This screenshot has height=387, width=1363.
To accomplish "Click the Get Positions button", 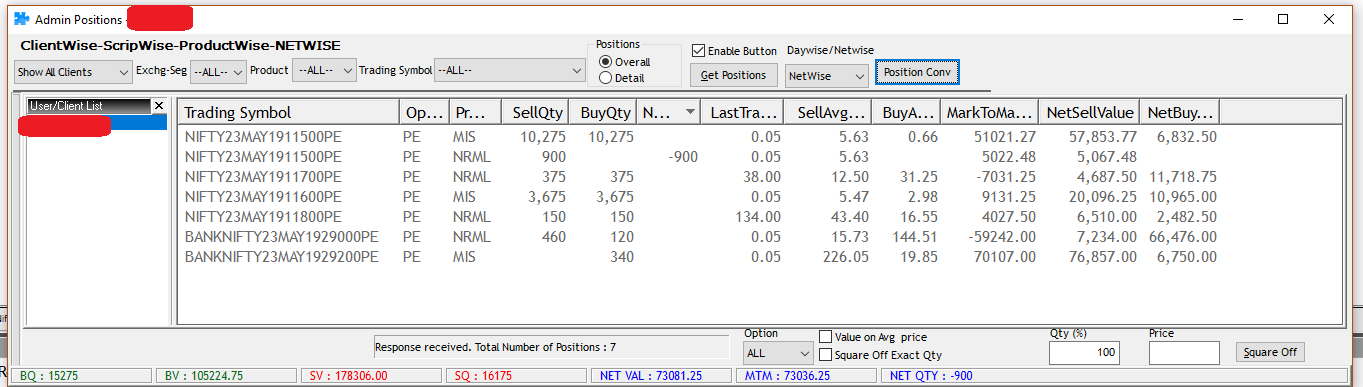I will tap(734, 75).
